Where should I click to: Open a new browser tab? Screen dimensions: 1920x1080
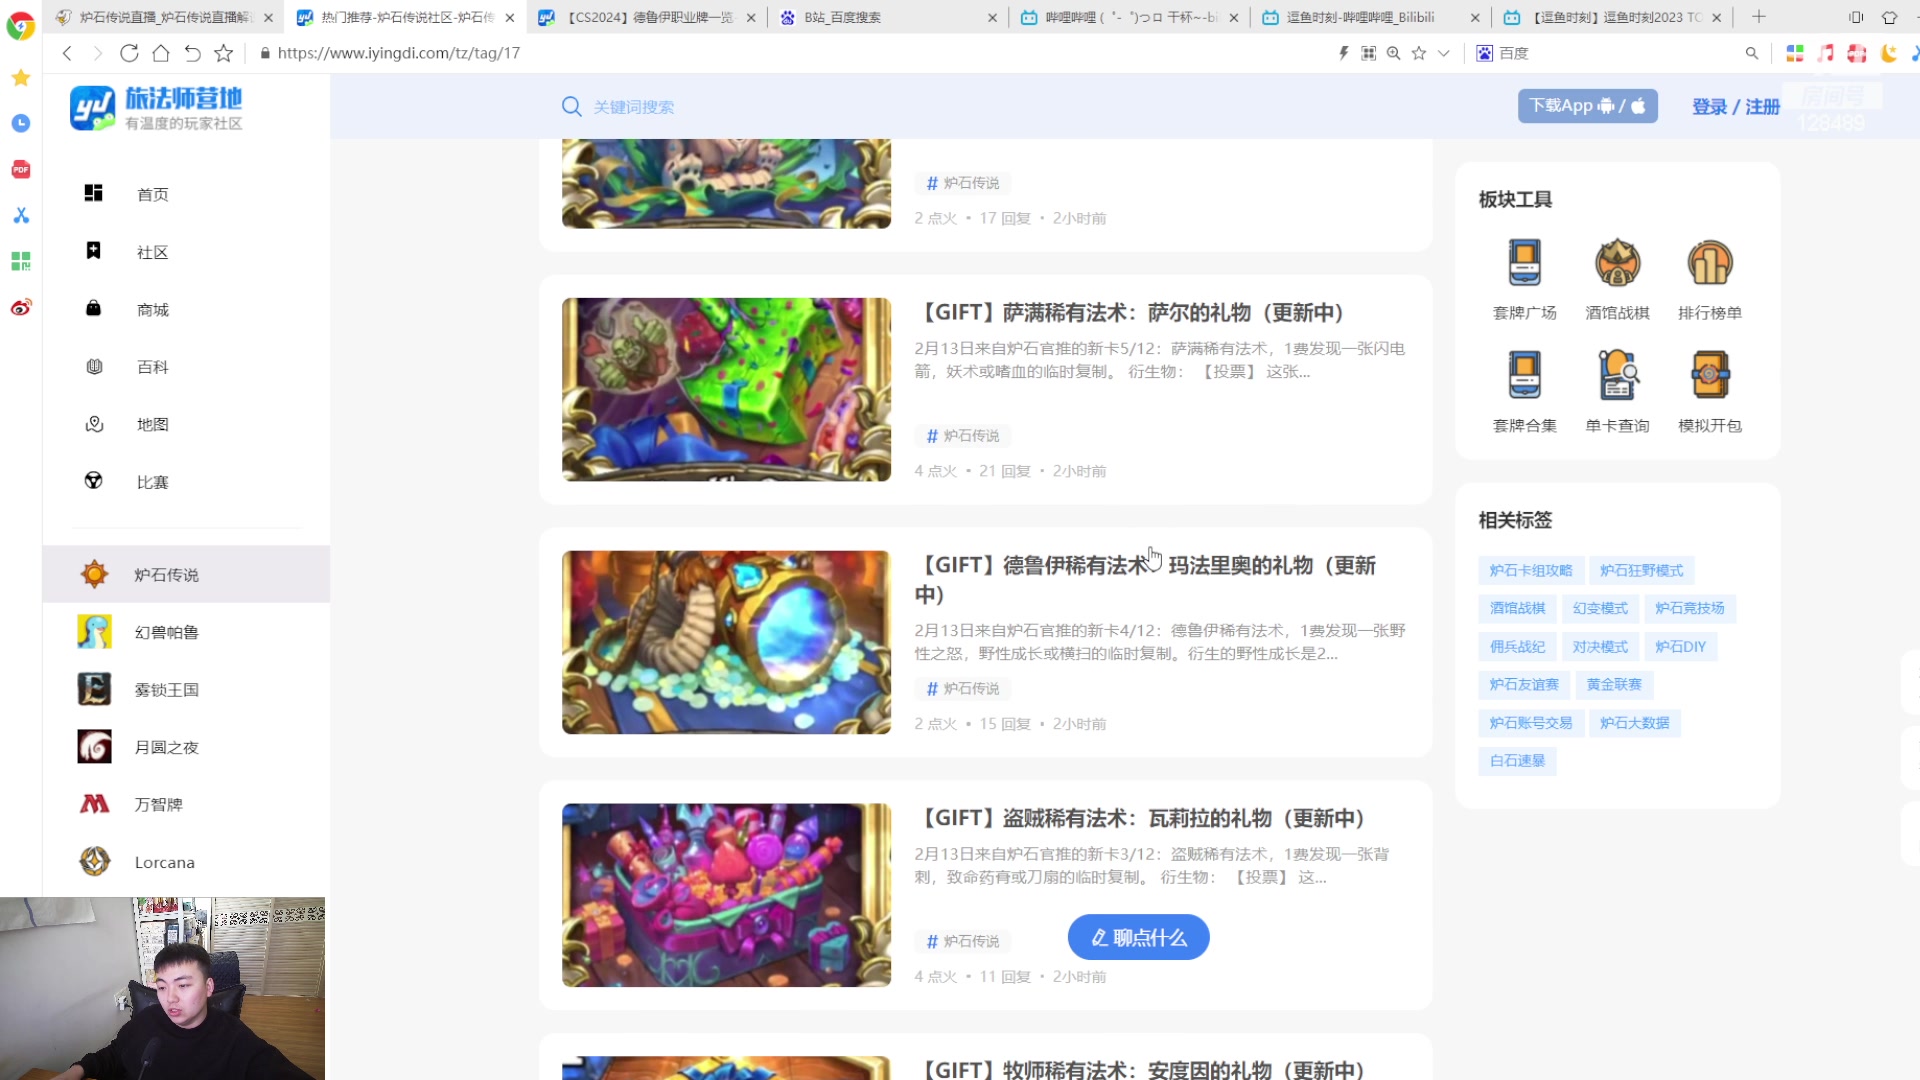pos(1759,17)
